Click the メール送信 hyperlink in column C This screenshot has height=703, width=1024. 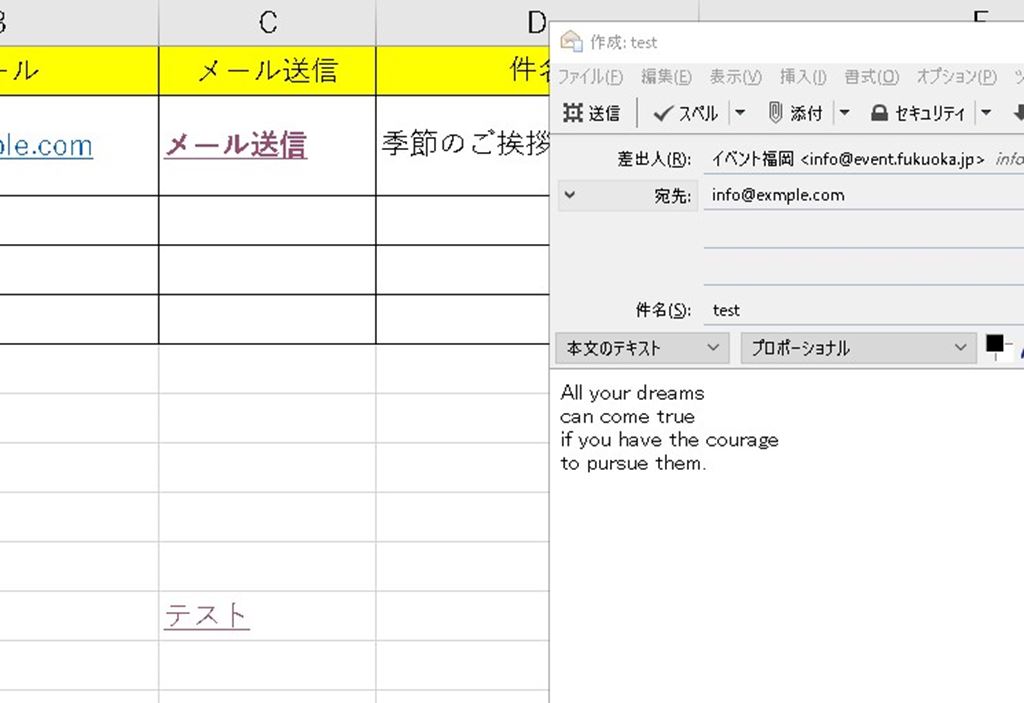coord(235,146)
